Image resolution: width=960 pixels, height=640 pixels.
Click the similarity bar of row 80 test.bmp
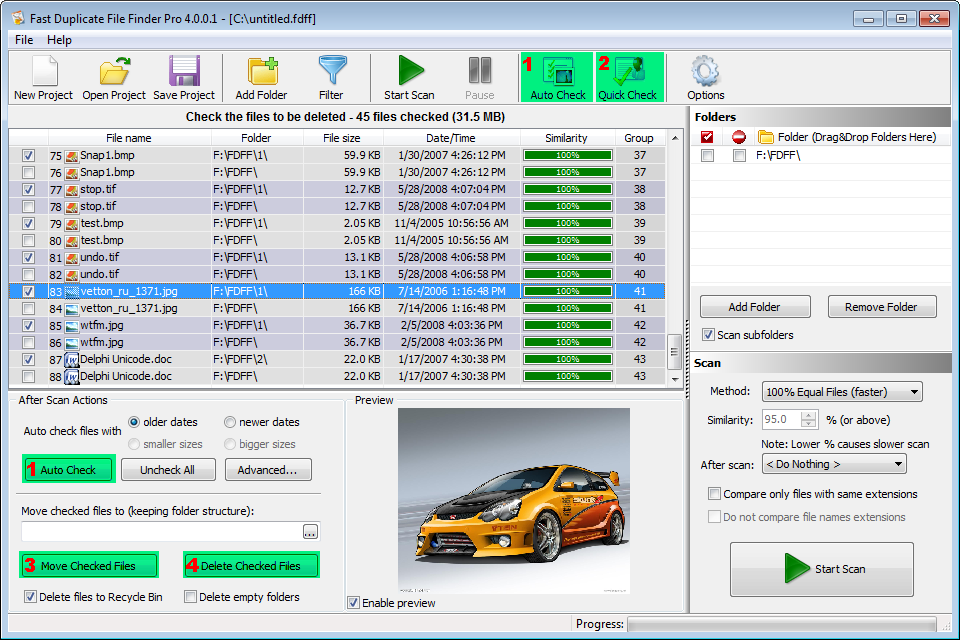pos(568,241)
